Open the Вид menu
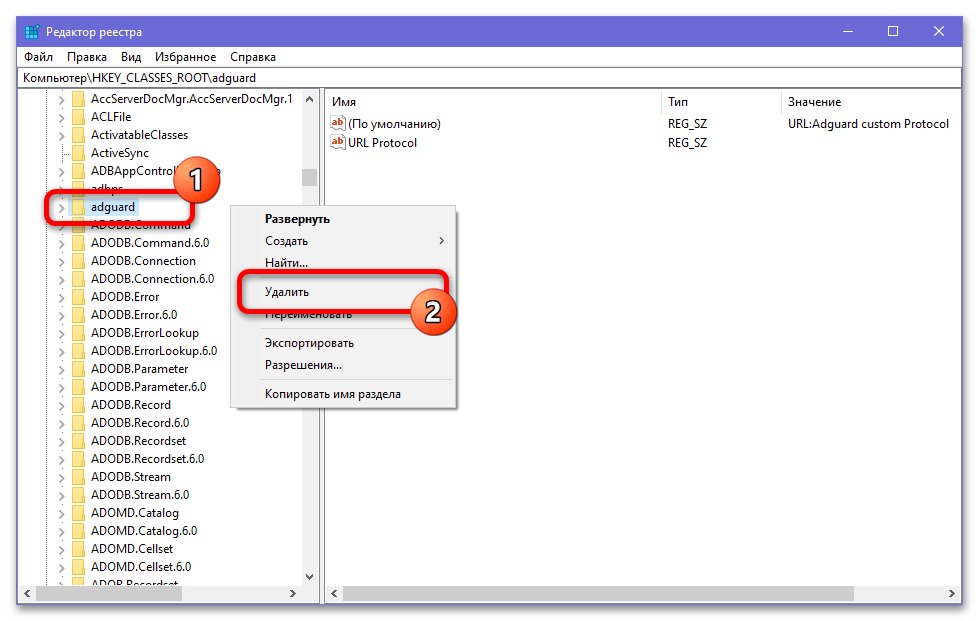979x621 pixels. tap(131, 57)
